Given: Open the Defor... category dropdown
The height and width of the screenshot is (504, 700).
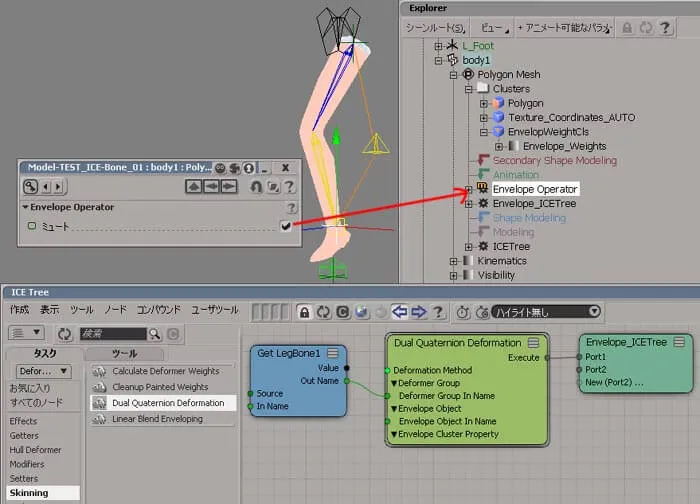Looking at the screenshot, I should pyautogui.click(x=43, y=371).
